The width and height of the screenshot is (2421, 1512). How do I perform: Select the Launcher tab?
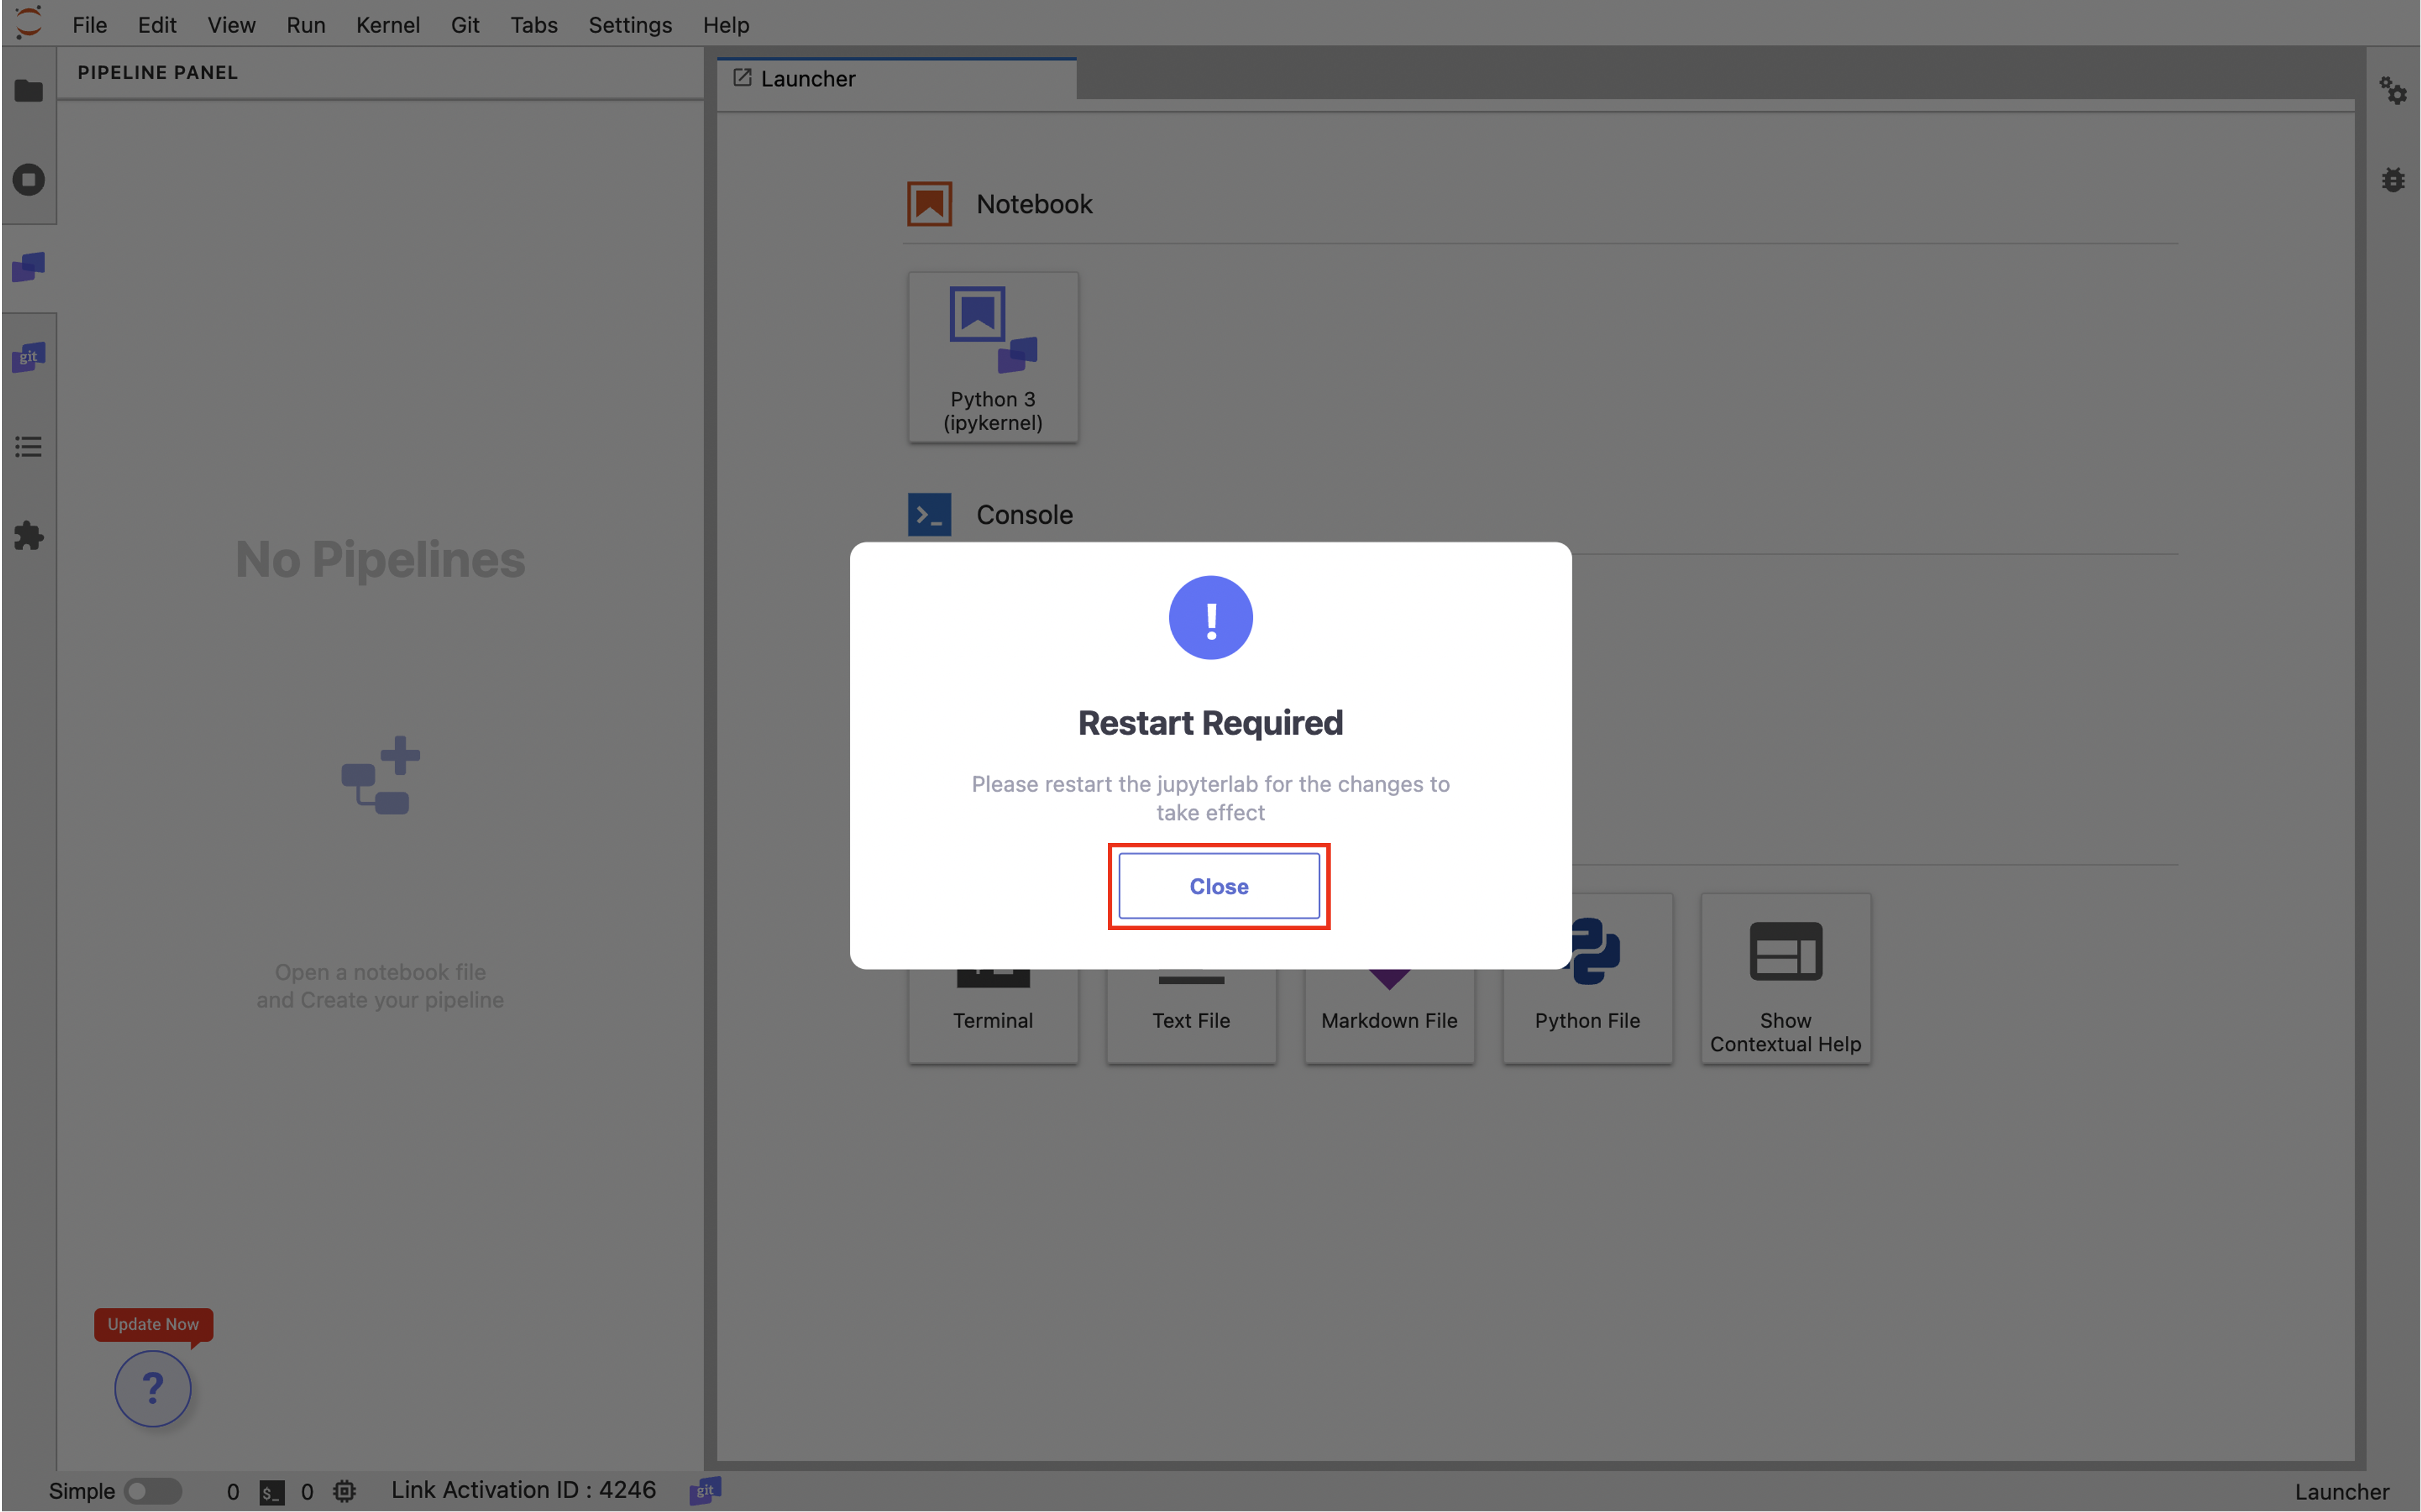tap(808, 79)
